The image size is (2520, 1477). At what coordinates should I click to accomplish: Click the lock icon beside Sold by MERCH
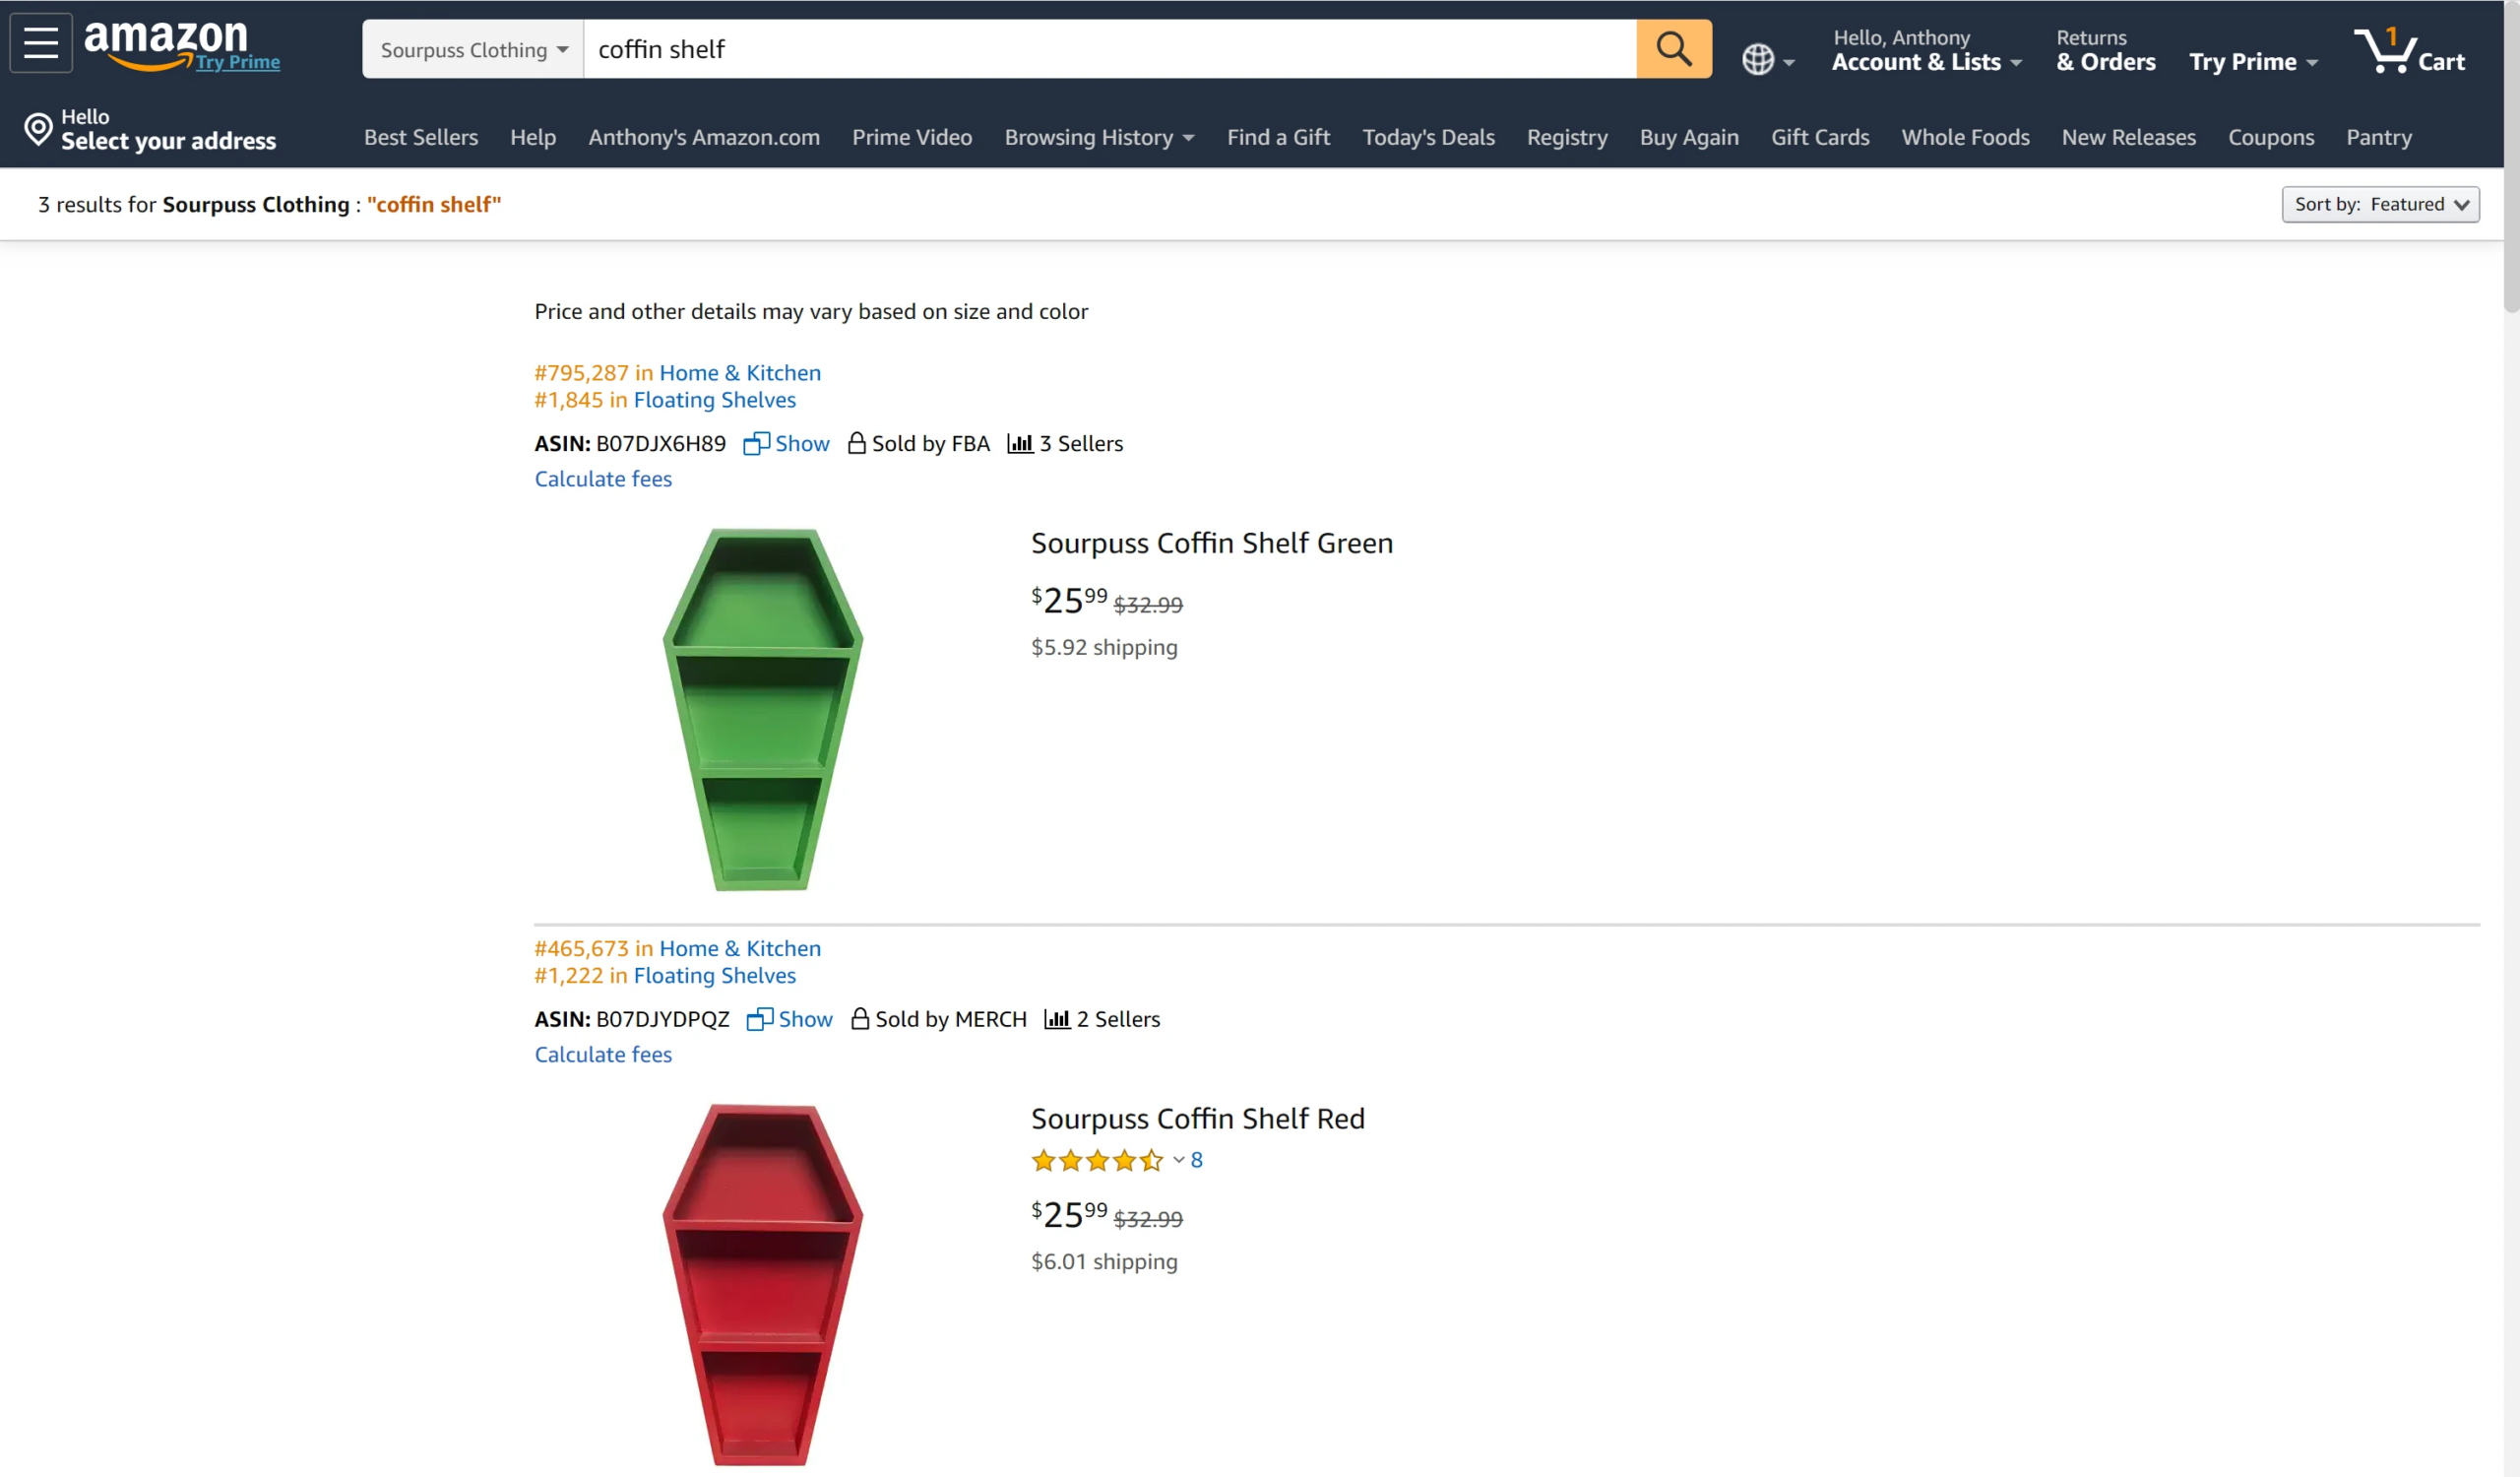coord(859,1019)
